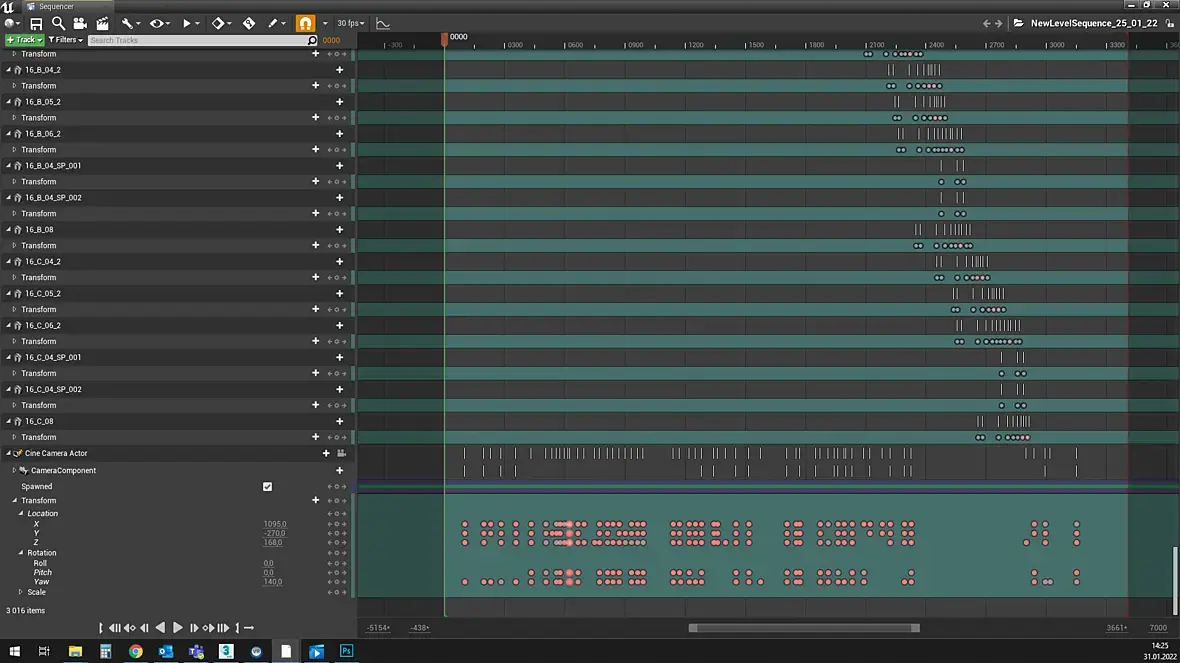Open File Explorer from the taskbar

pos(75,651)
